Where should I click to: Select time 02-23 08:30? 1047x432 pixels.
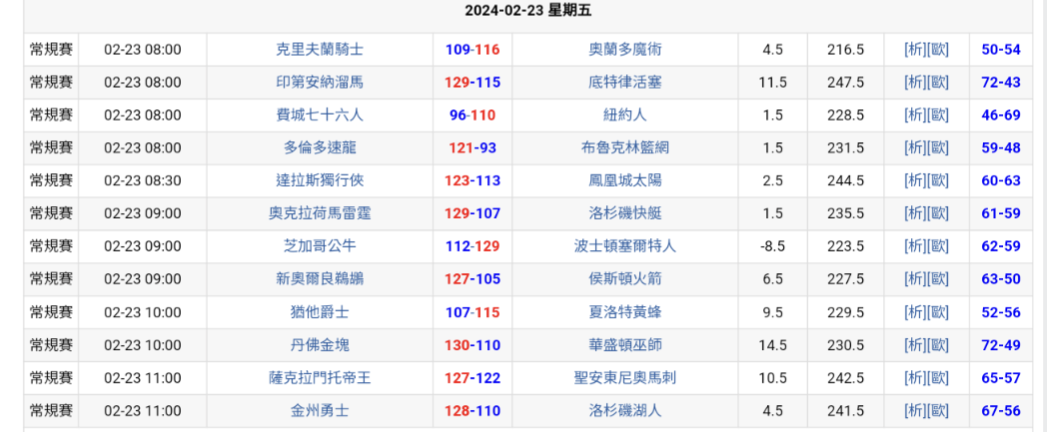tap(142, 180)
